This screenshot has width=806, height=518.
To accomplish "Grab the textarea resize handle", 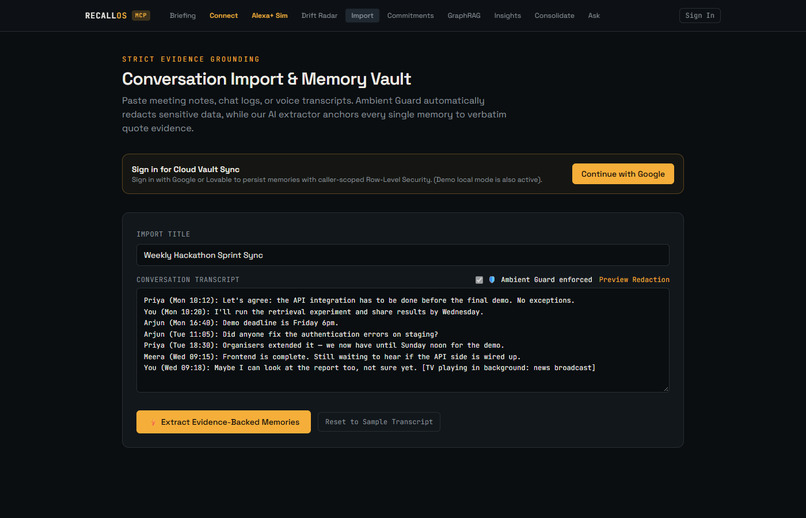I will click(666, 388).
